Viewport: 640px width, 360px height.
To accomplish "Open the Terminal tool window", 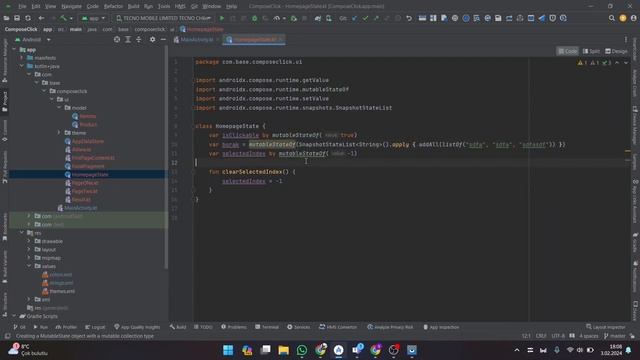I will click(x=267, y=327).
